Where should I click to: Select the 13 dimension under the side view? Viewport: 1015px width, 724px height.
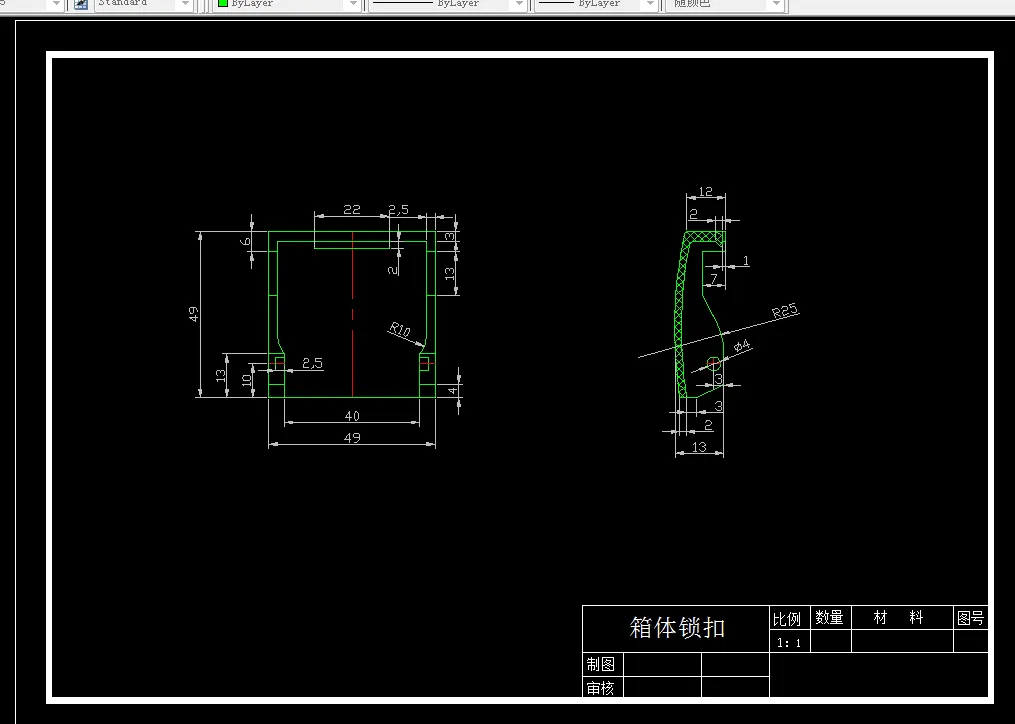point(699,447)
